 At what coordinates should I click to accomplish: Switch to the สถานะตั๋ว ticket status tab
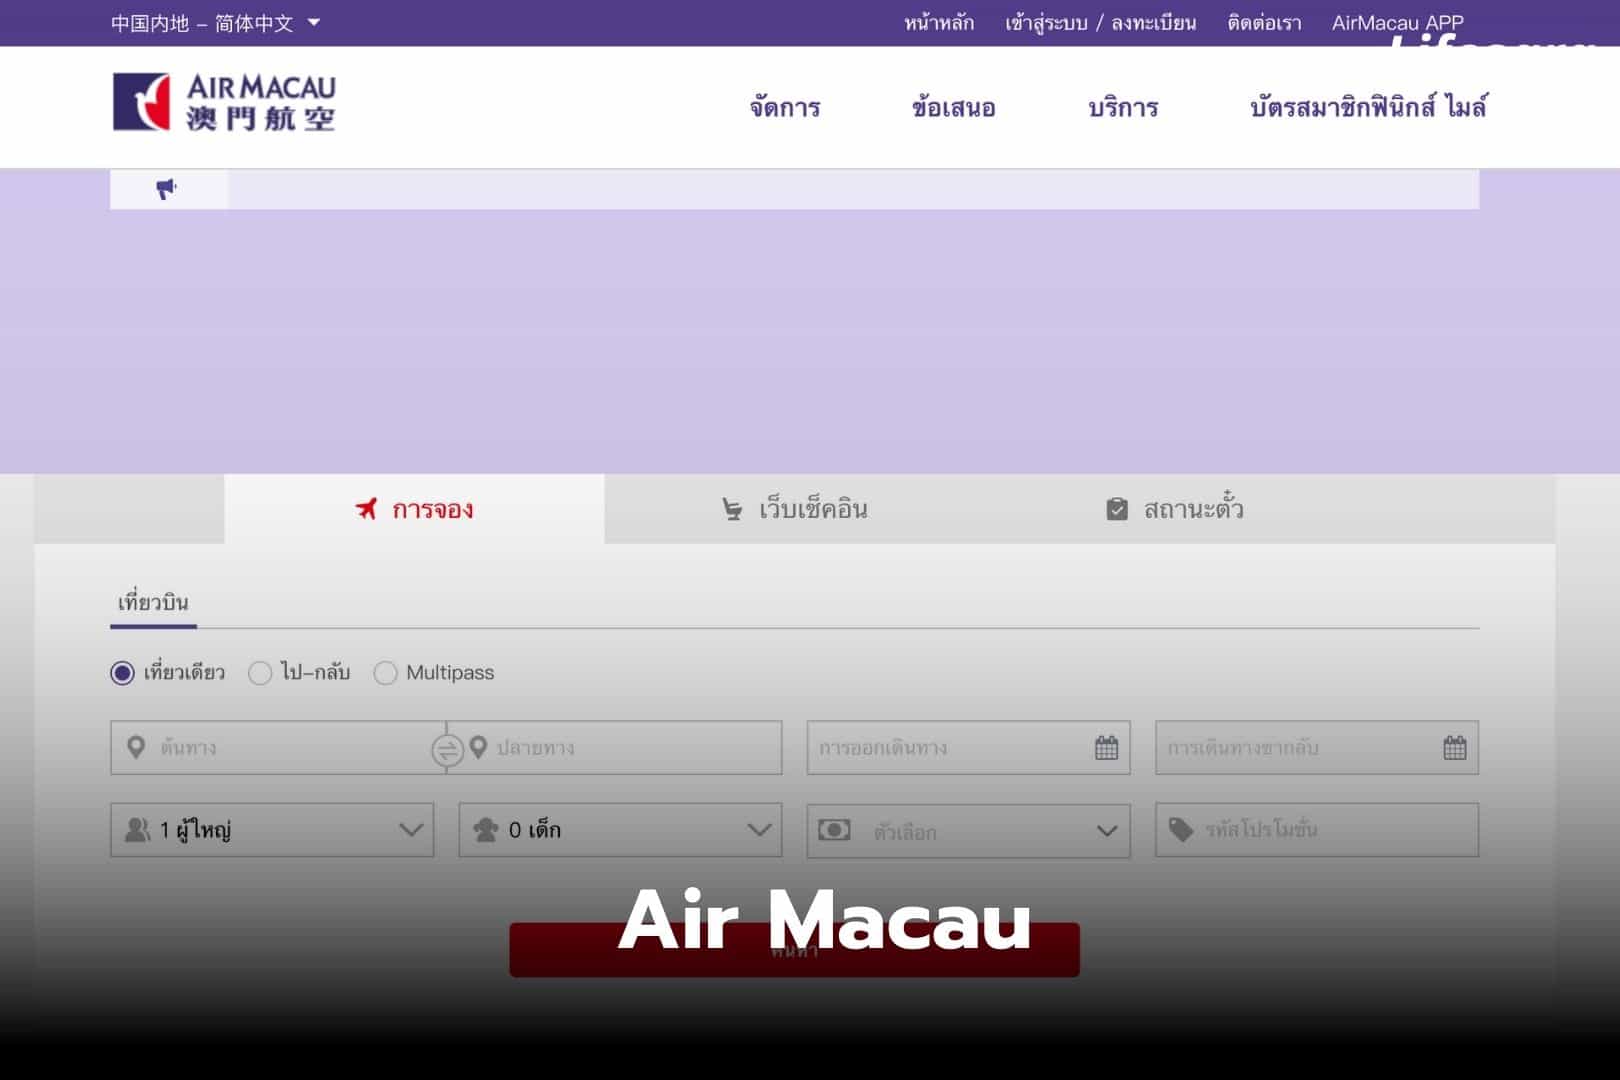pos(1175,509)
